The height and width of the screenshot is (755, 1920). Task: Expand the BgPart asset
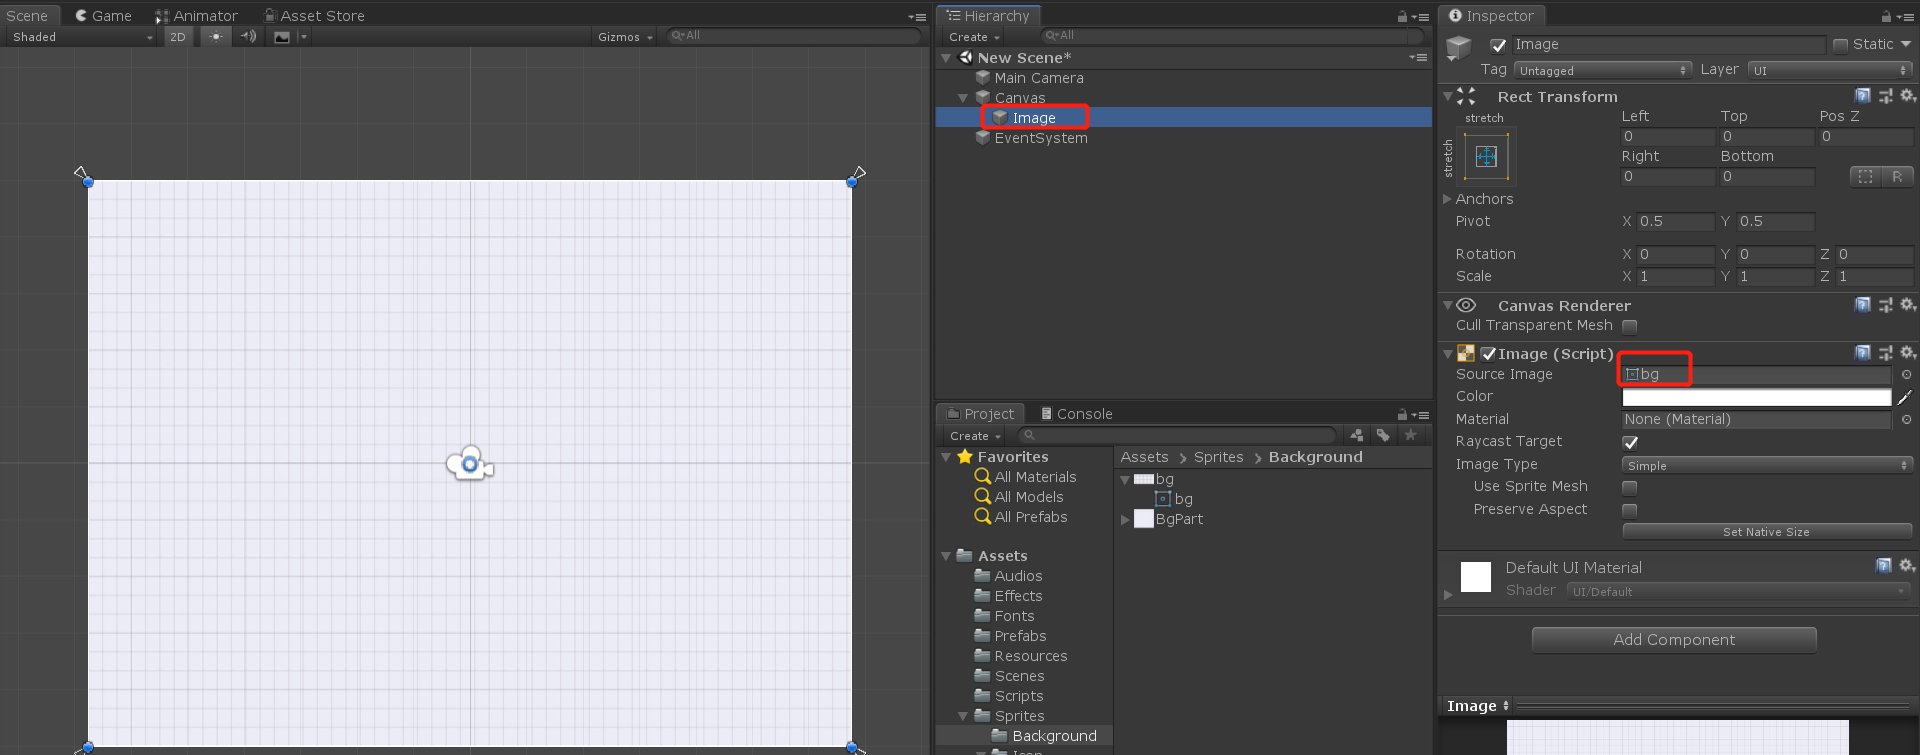point(1125,519)
